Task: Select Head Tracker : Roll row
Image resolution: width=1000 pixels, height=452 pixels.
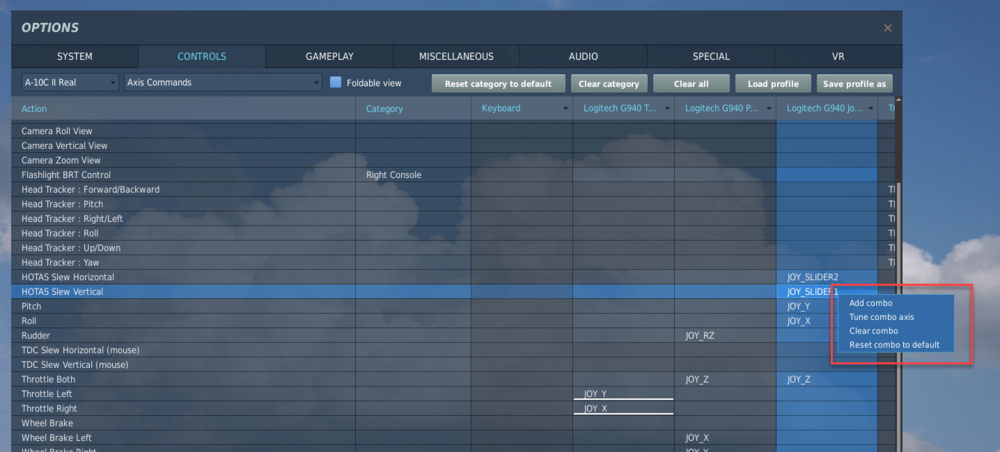Action: [453, 233]
